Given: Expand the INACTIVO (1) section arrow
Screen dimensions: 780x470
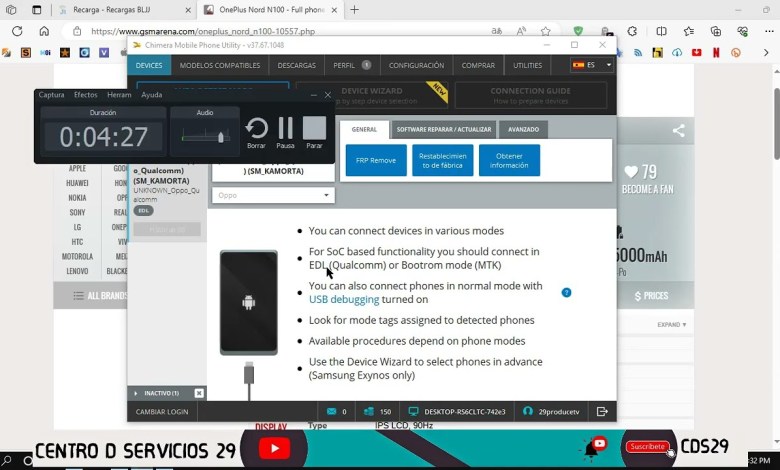Looking at the screenshot, I should [135, 393].
